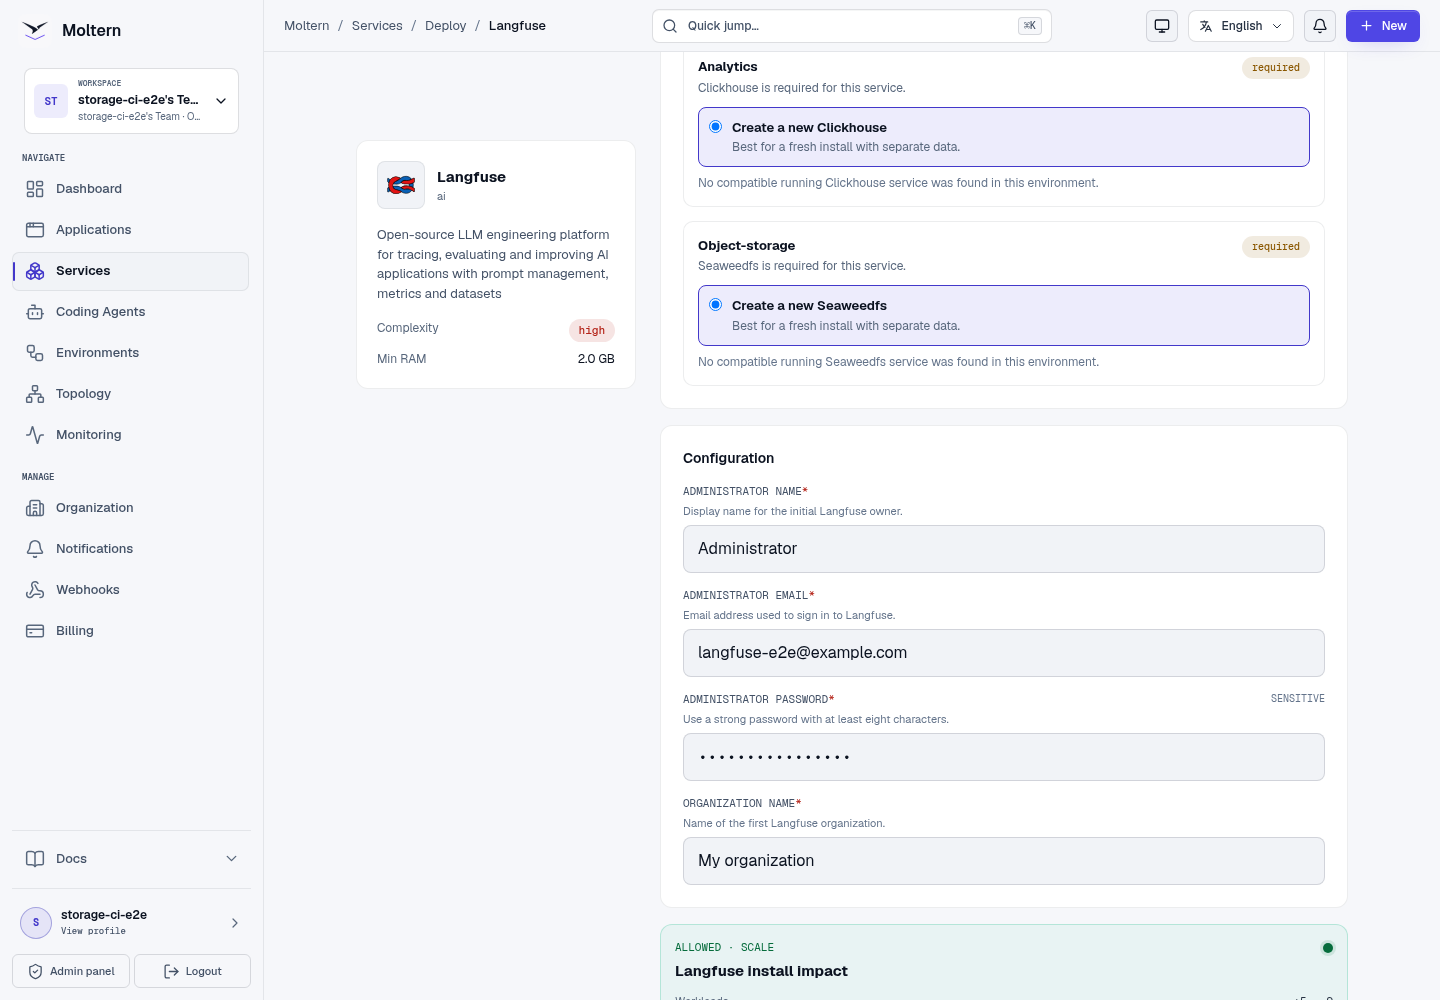
Task: Open the workspace switcher dropdown
Action: click(131, 101)
